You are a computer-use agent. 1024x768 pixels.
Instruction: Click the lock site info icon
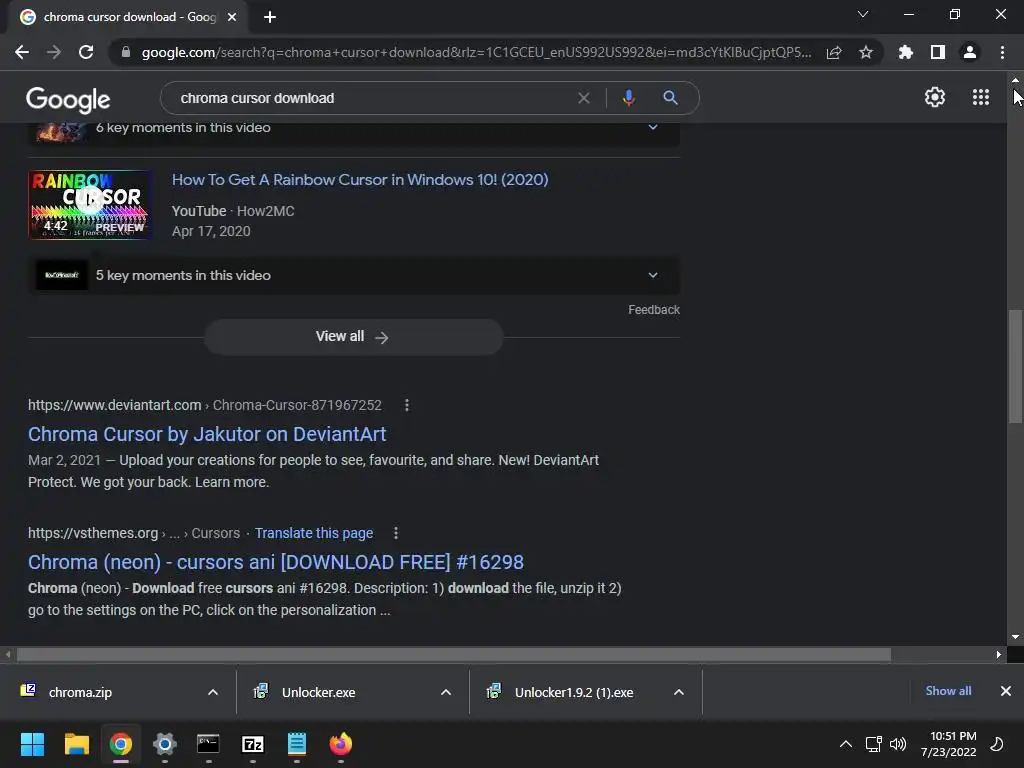tap(126, 52)
